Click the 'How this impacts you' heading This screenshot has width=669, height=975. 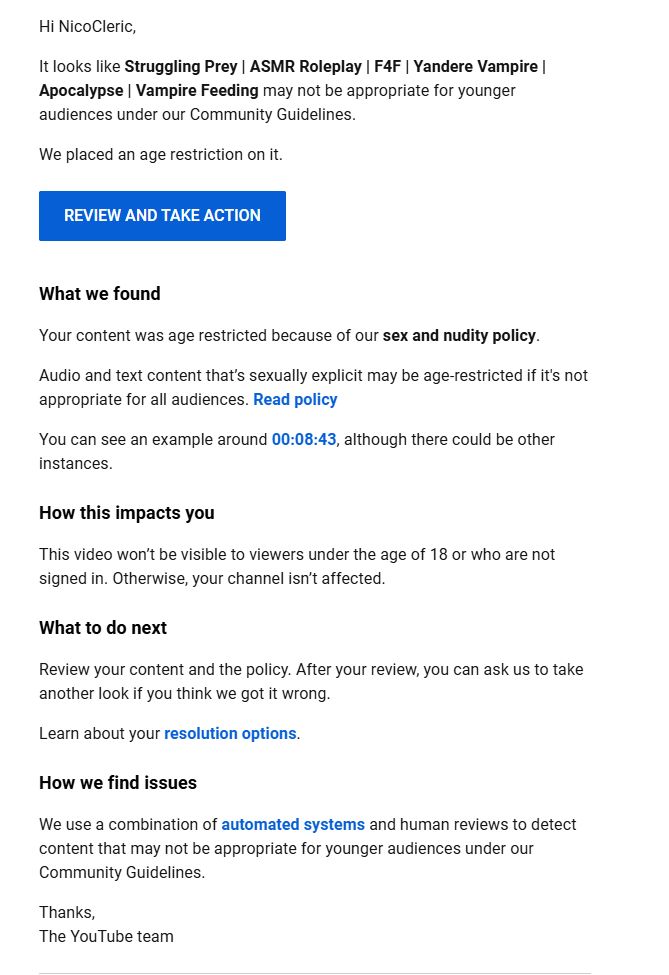[x=127, y=513]
